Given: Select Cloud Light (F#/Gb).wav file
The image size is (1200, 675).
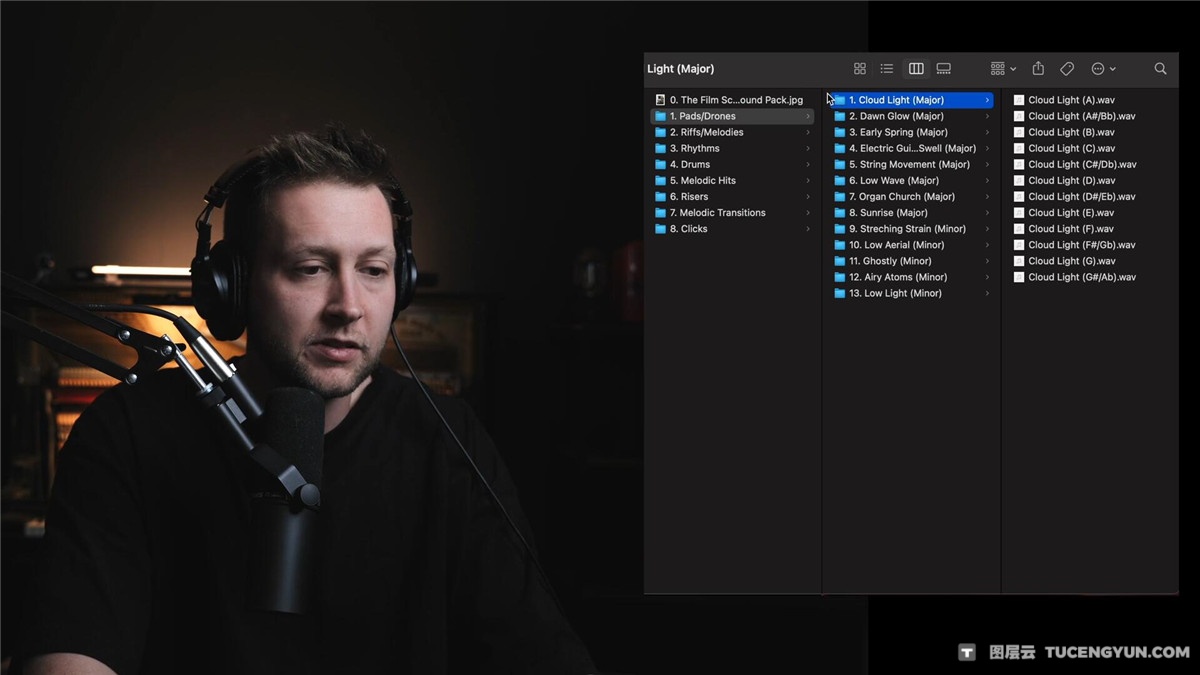Looking at the screenshot, I should point(1075,245).
